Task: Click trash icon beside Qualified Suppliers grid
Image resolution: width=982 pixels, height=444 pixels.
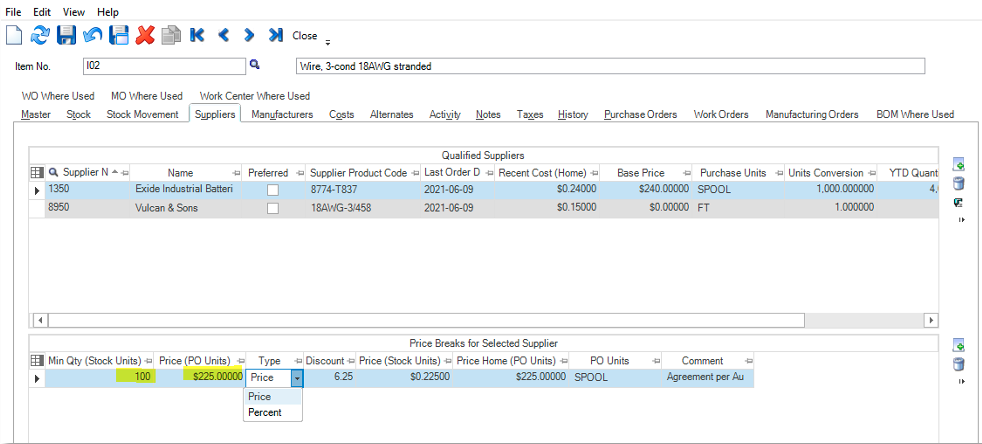Action: tap(958, 183)
